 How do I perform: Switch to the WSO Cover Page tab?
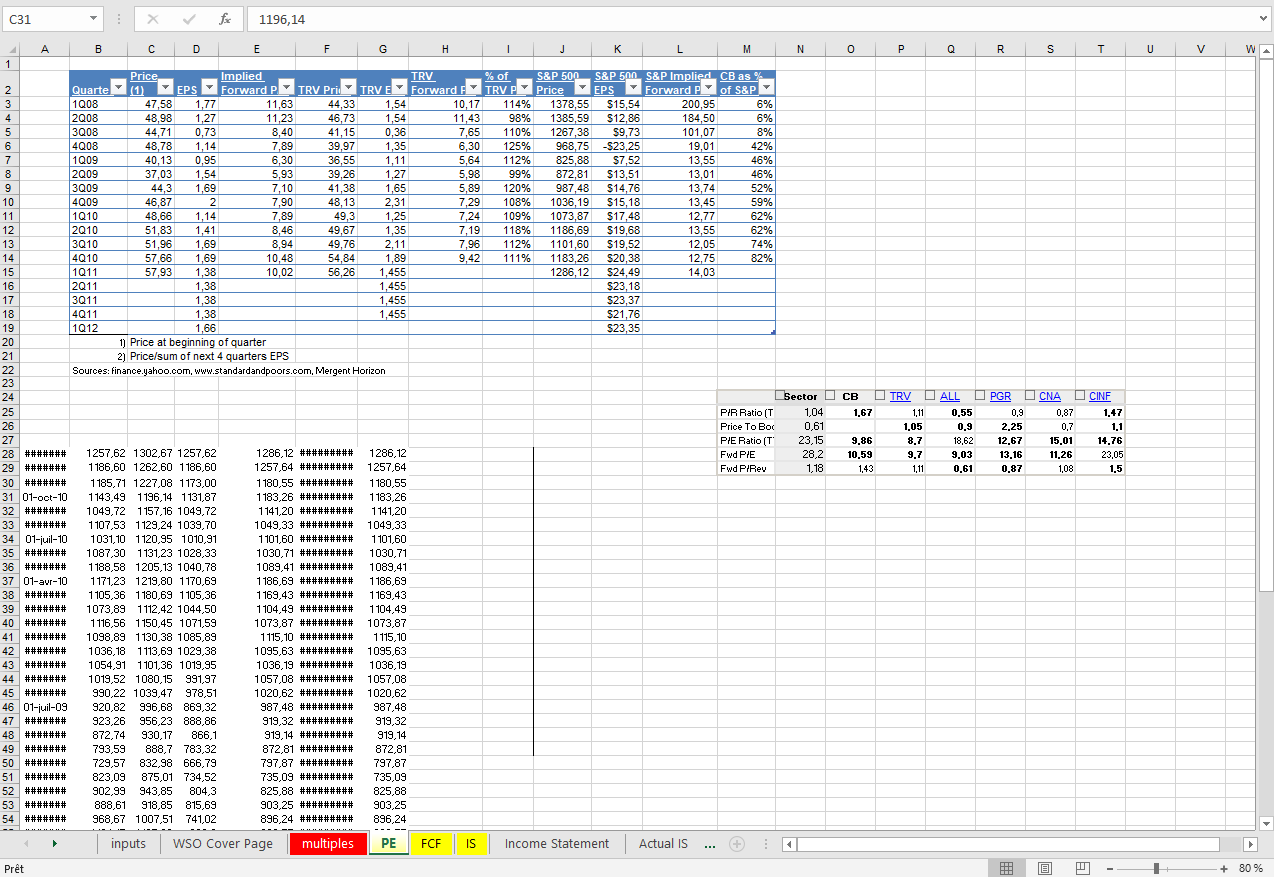(x=223, y=844)
